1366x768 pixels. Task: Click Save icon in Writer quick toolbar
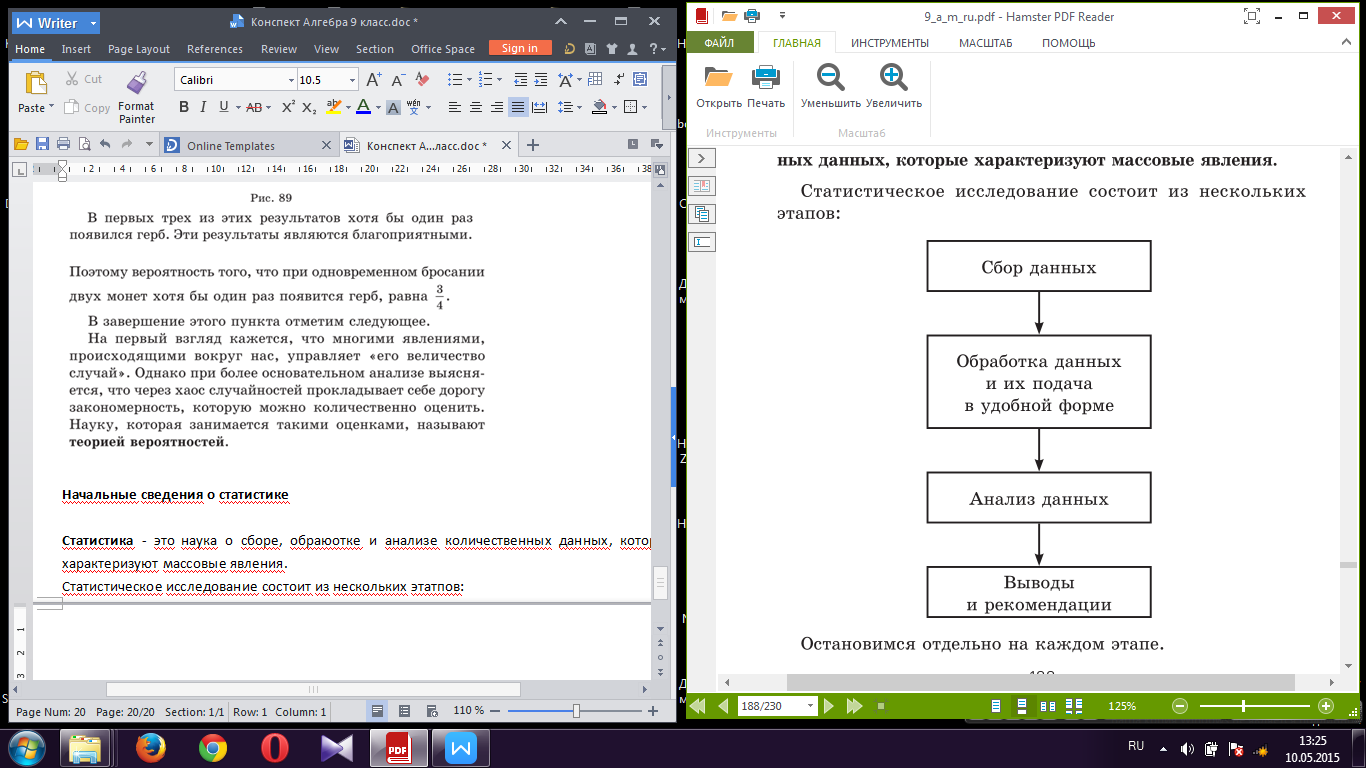click(x=42, y=144)
